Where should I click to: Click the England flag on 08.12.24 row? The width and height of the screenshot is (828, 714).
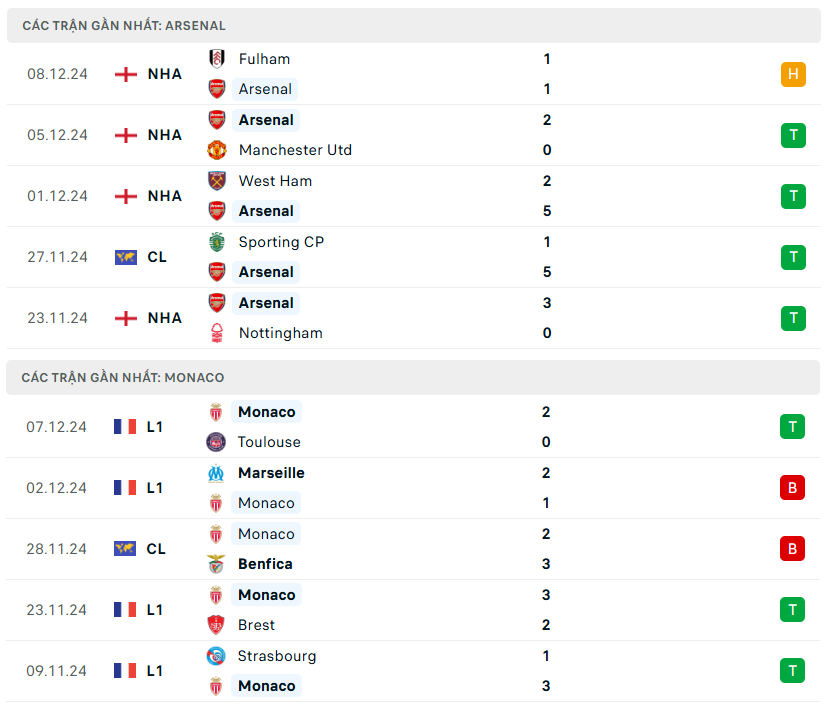tap(126, 74)
